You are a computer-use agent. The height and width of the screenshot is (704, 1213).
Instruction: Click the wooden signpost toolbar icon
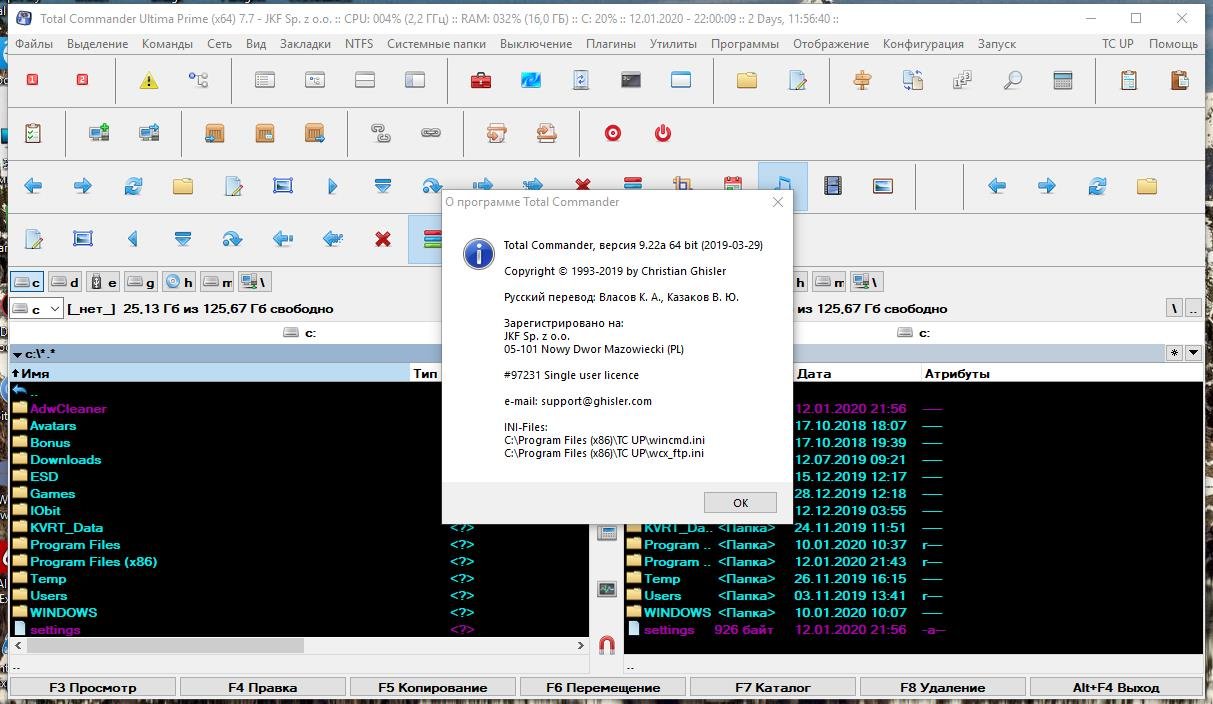(x=862, y=81)
